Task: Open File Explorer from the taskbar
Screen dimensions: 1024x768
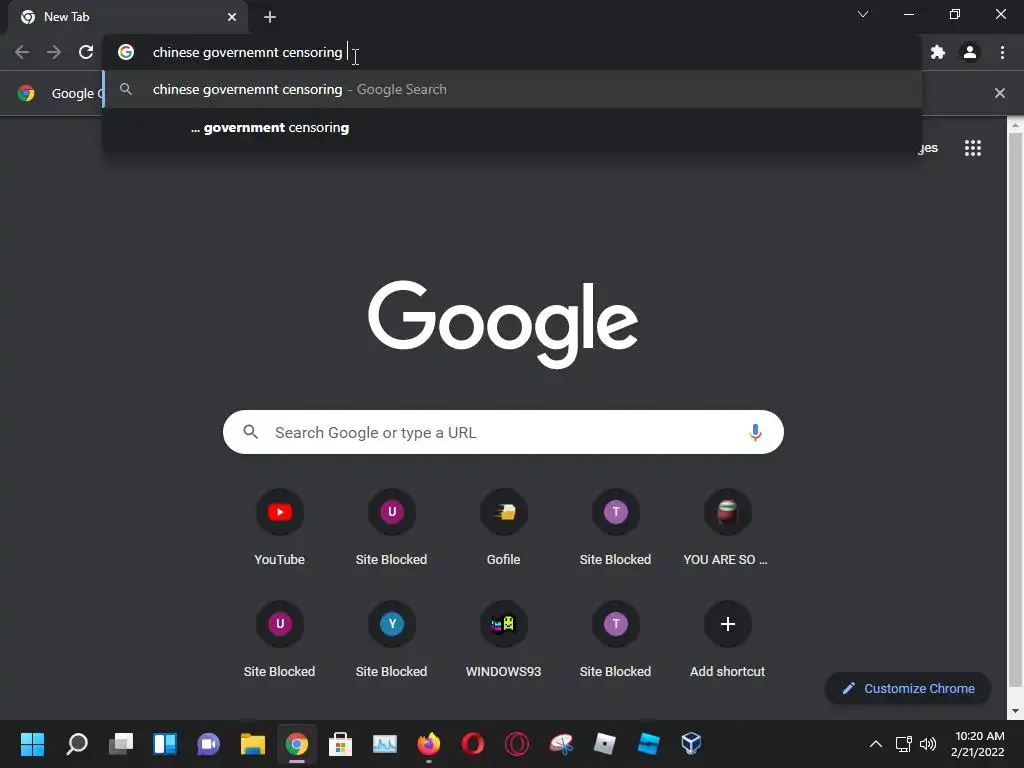Action: tap(253, 744)
